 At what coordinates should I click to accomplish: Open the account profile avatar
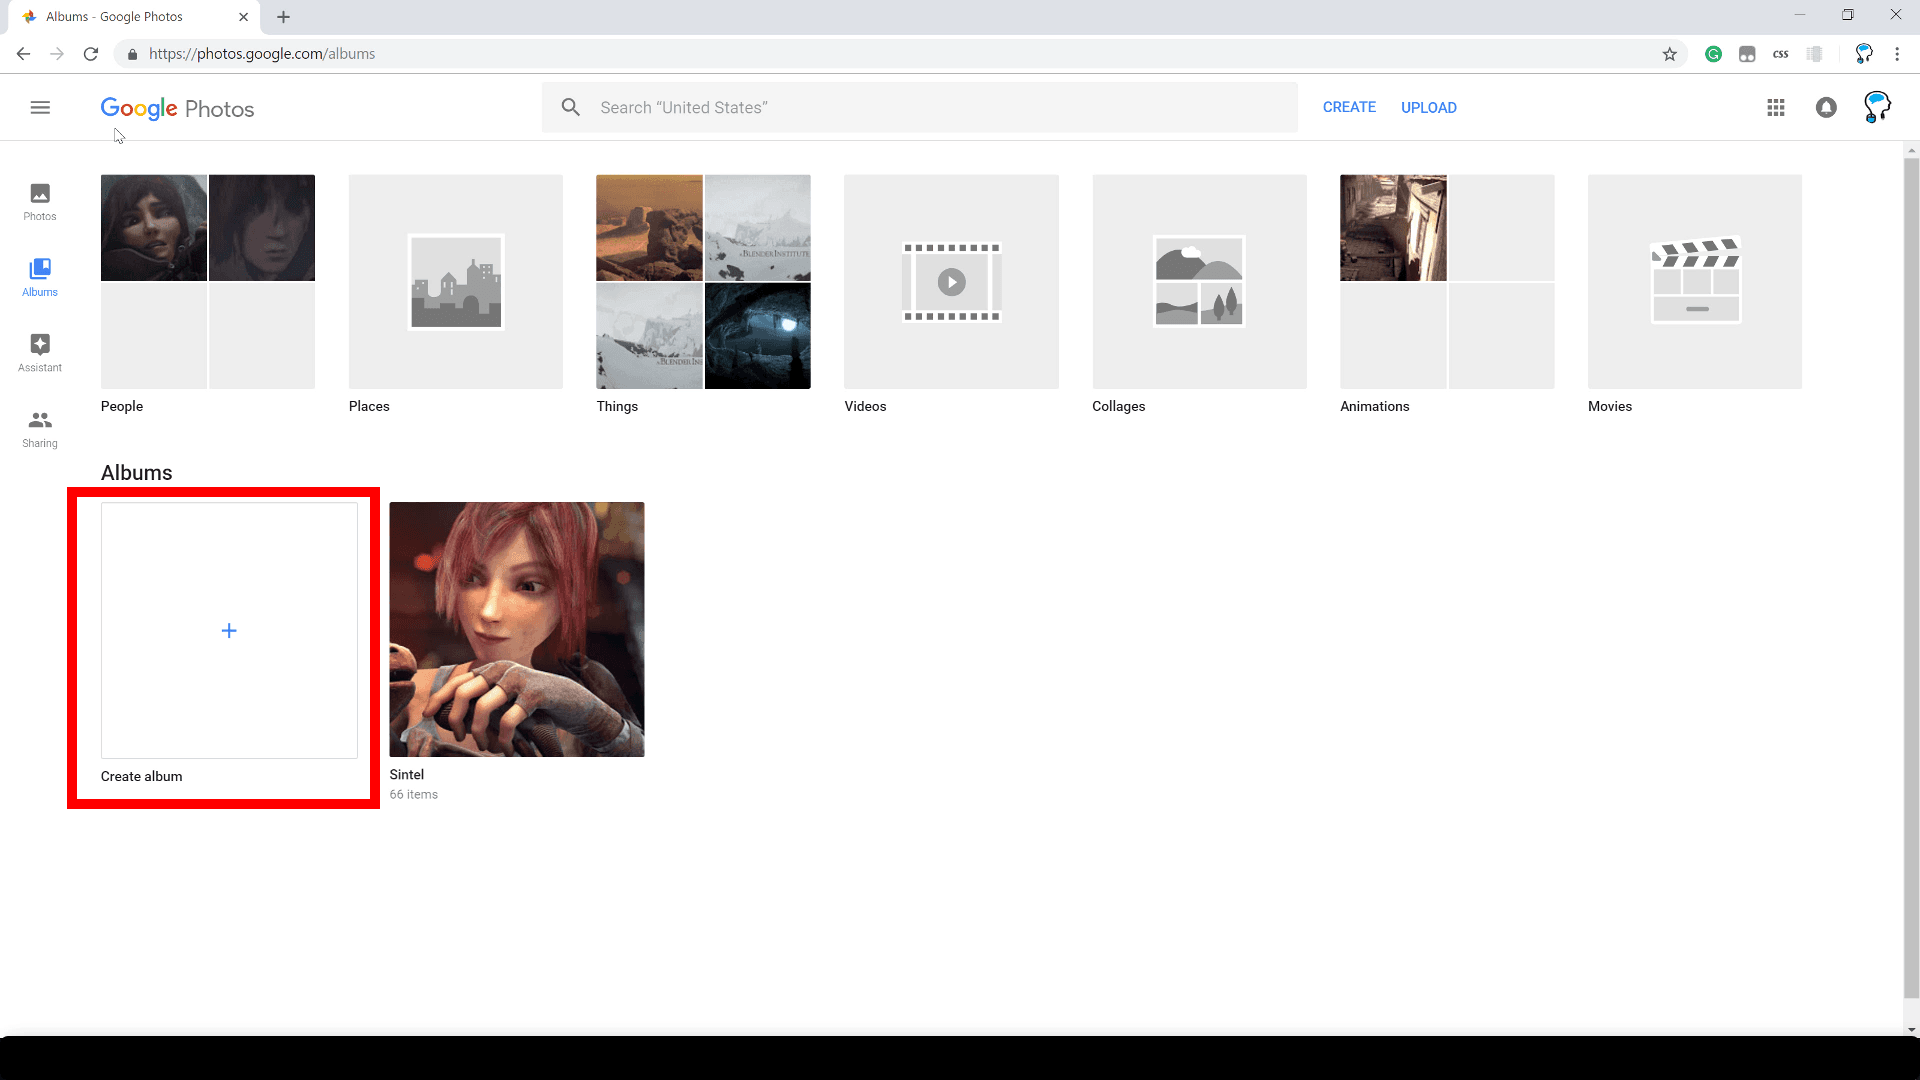coord(1877,107)
